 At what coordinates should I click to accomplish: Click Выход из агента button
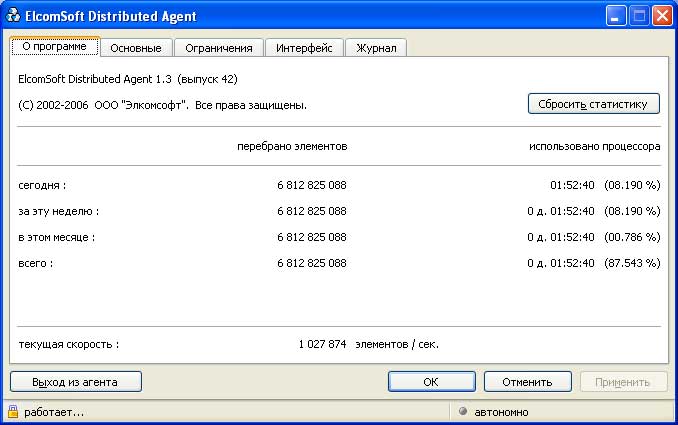point(76,382)
